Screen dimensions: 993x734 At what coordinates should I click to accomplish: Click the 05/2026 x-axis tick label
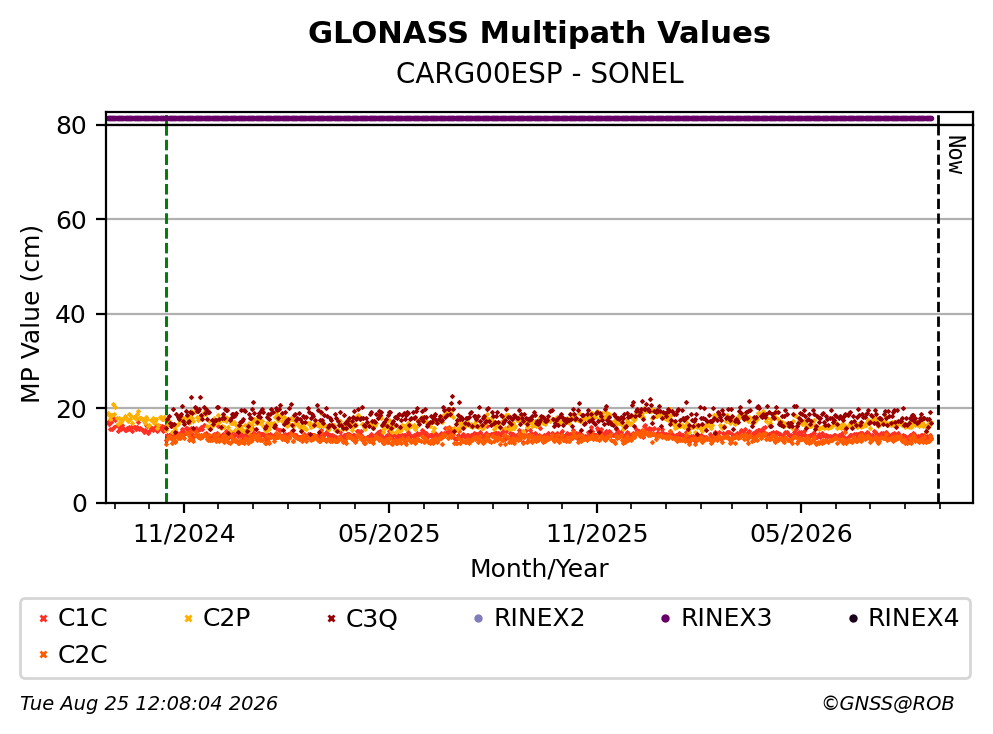(801, 534)
